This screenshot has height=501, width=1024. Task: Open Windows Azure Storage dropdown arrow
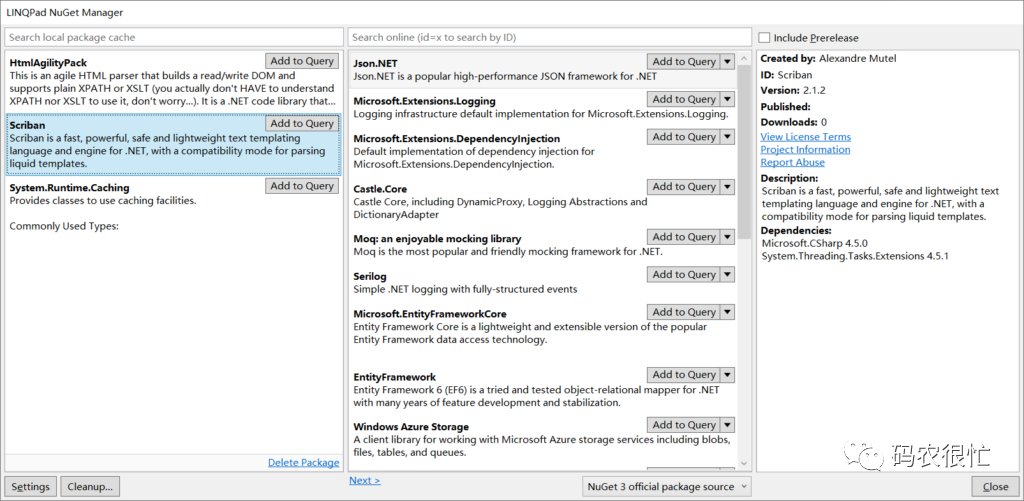click(x=728, y=425)
